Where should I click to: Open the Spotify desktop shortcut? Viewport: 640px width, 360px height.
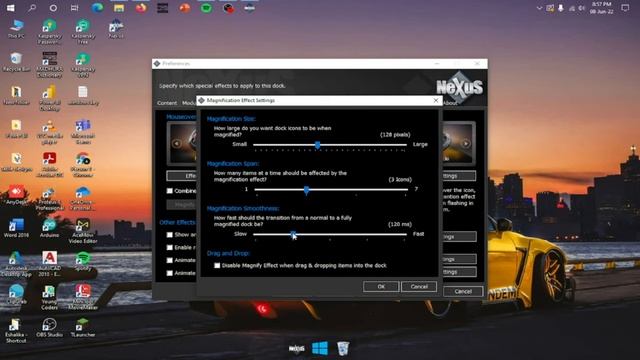(83, 261)
